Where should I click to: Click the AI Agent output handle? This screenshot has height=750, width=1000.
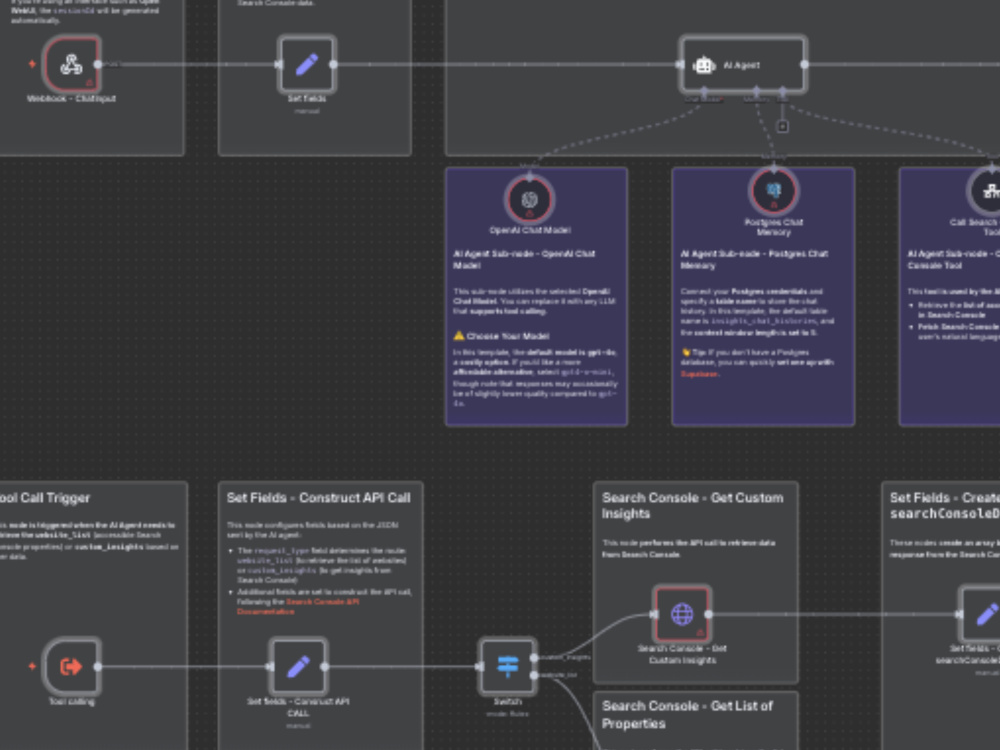[805, 64]
